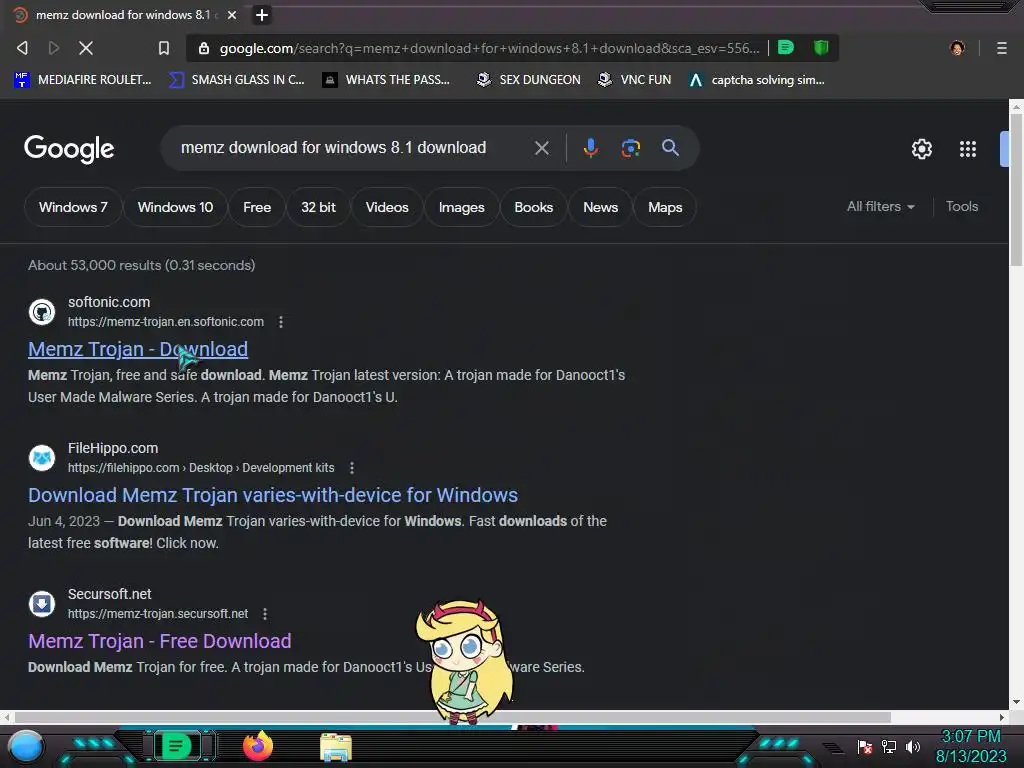
Task: Search by image with the Google Lens icon
Action: pyautogui.click(x=630, y=148)
